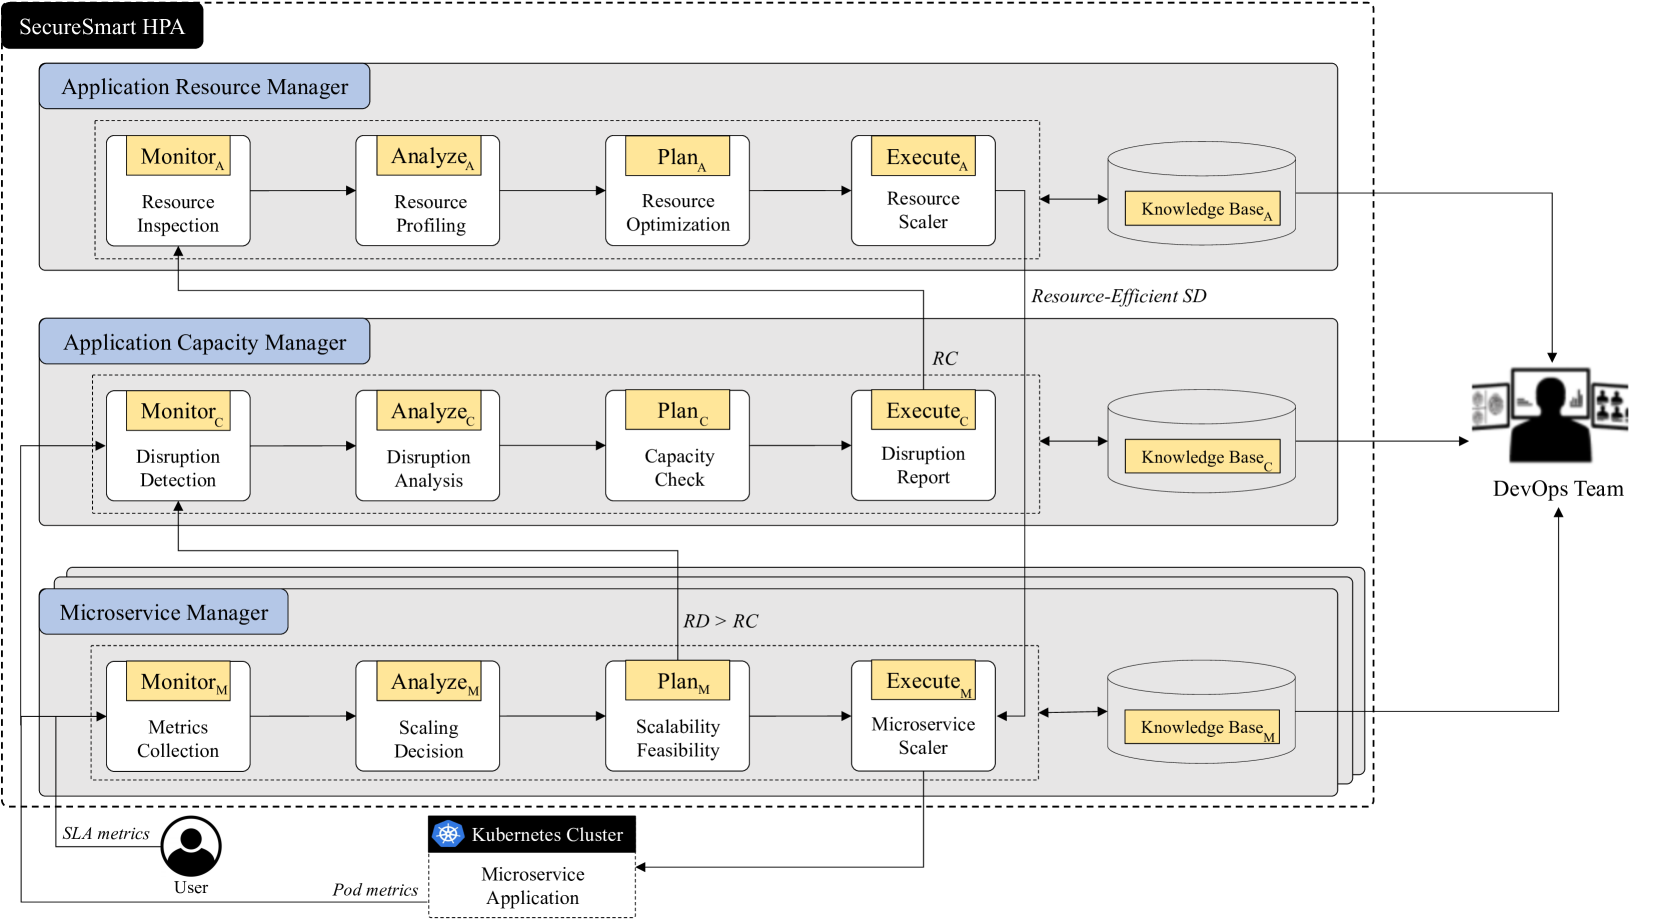
Task: Click the yellow Analyze A label
Action: 429,156
